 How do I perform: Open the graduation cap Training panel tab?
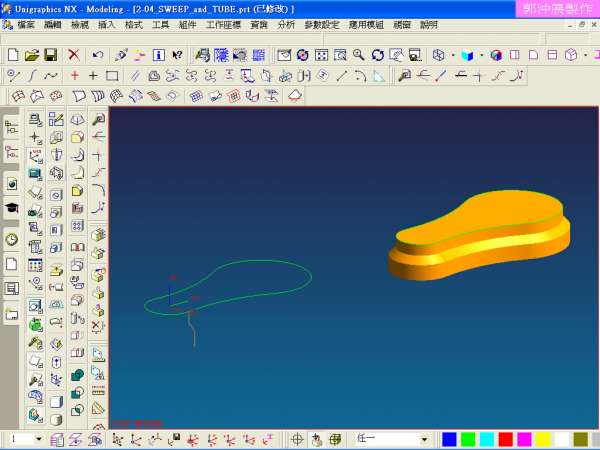pyautogui.click(x=11, y=209)
